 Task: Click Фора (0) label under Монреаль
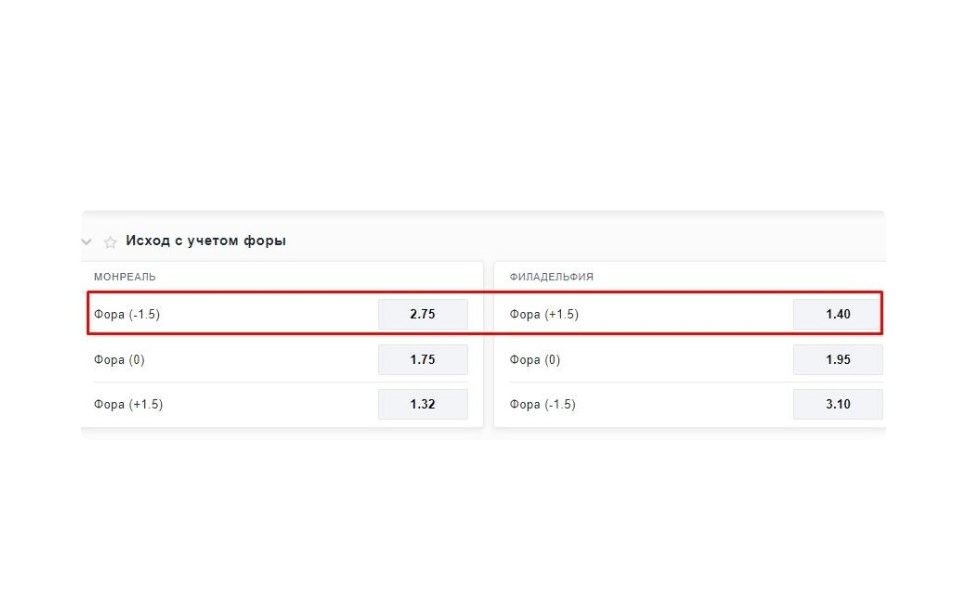tap(119, 360)
